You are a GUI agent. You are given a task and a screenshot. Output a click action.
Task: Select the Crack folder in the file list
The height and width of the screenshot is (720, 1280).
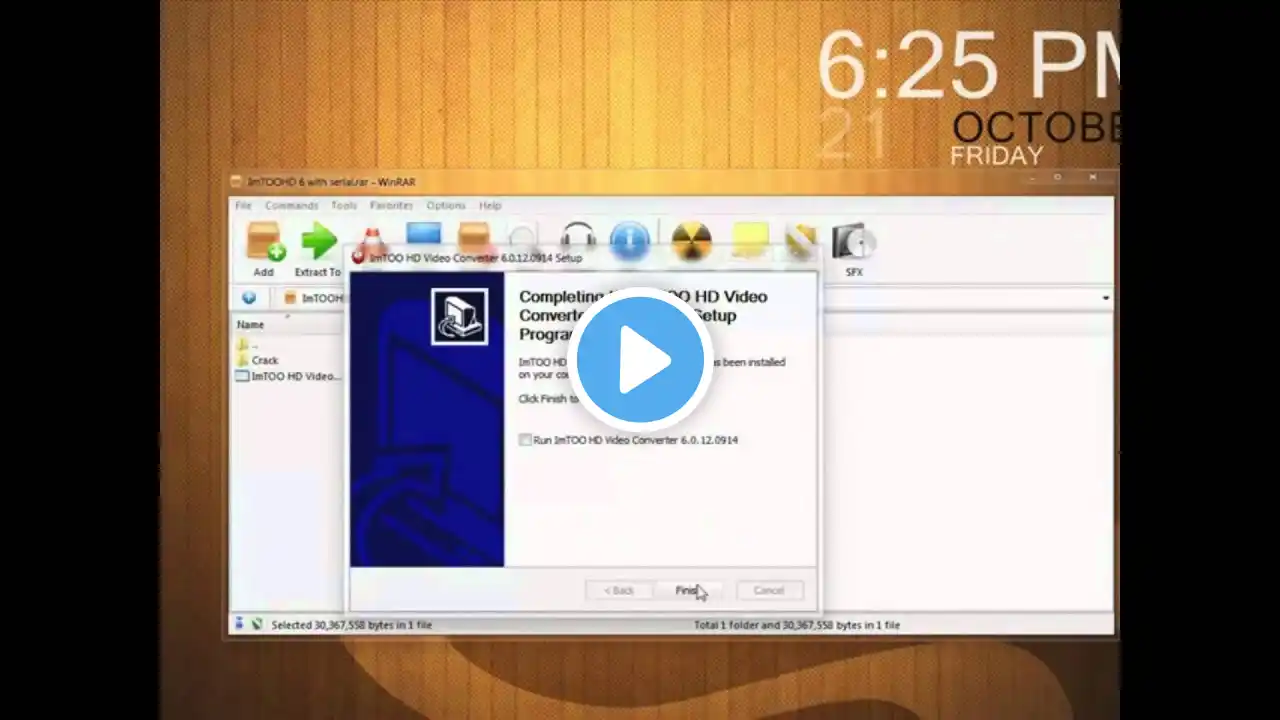[257, 360]
